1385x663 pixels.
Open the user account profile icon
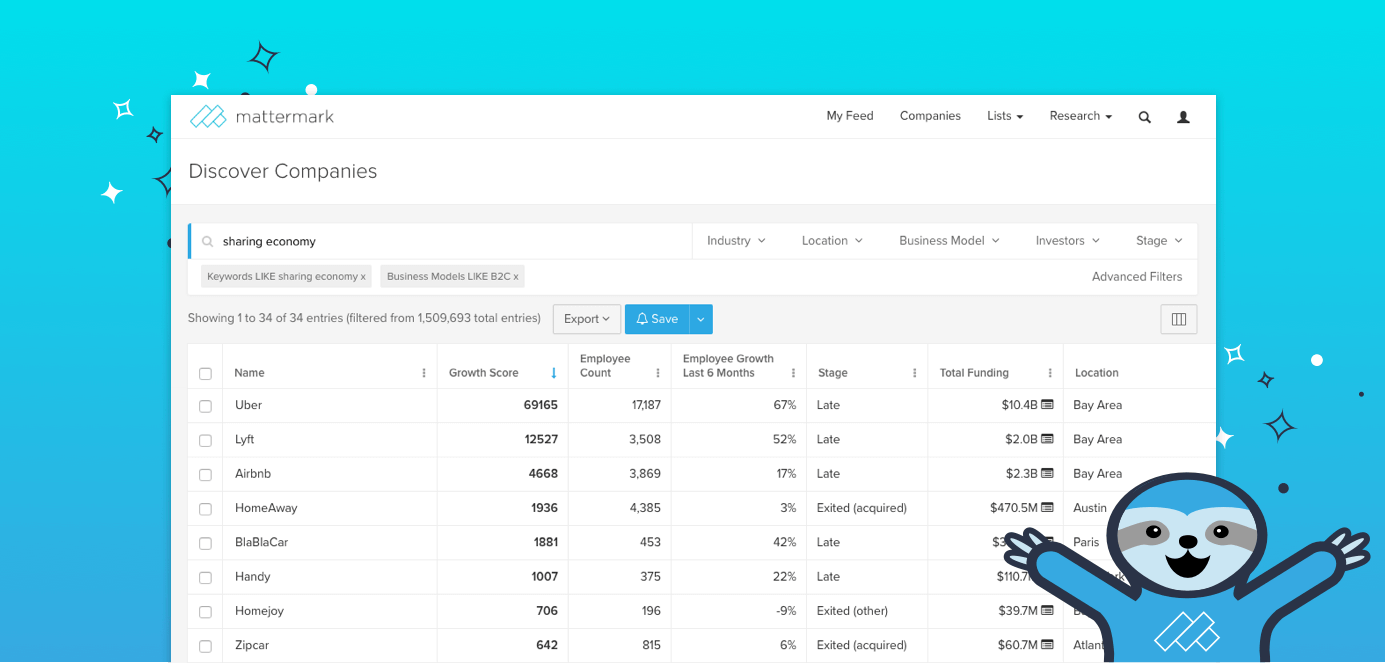coord(1183,117)
